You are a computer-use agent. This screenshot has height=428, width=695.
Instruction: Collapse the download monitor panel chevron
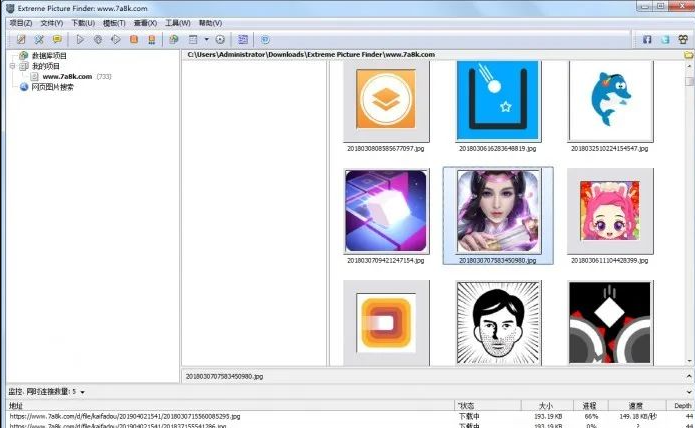[689, 392]
